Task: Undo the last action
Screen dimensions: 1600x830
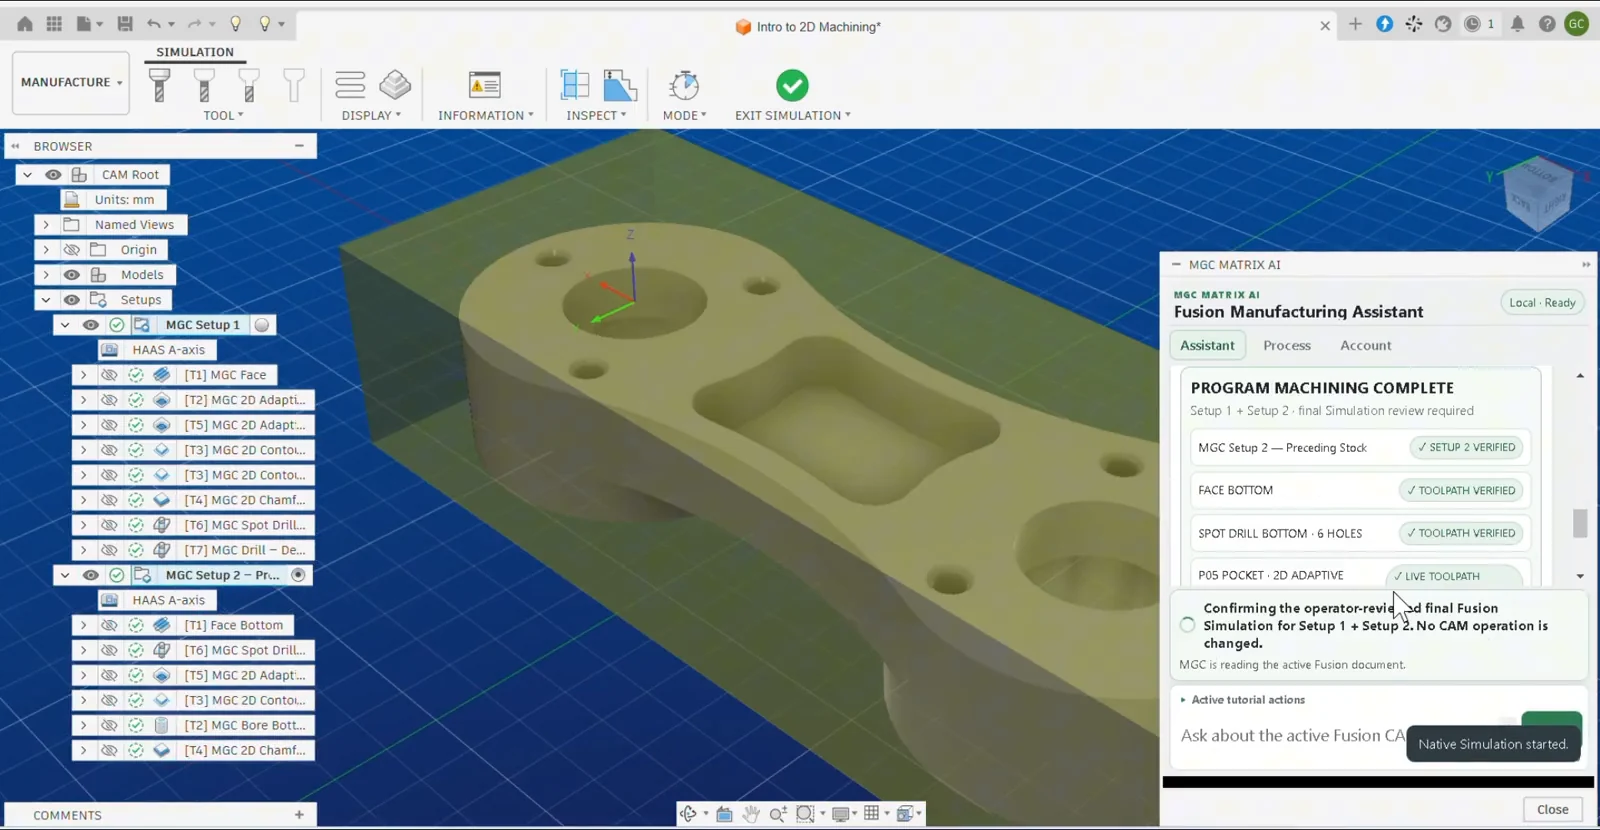Action: 154,24
